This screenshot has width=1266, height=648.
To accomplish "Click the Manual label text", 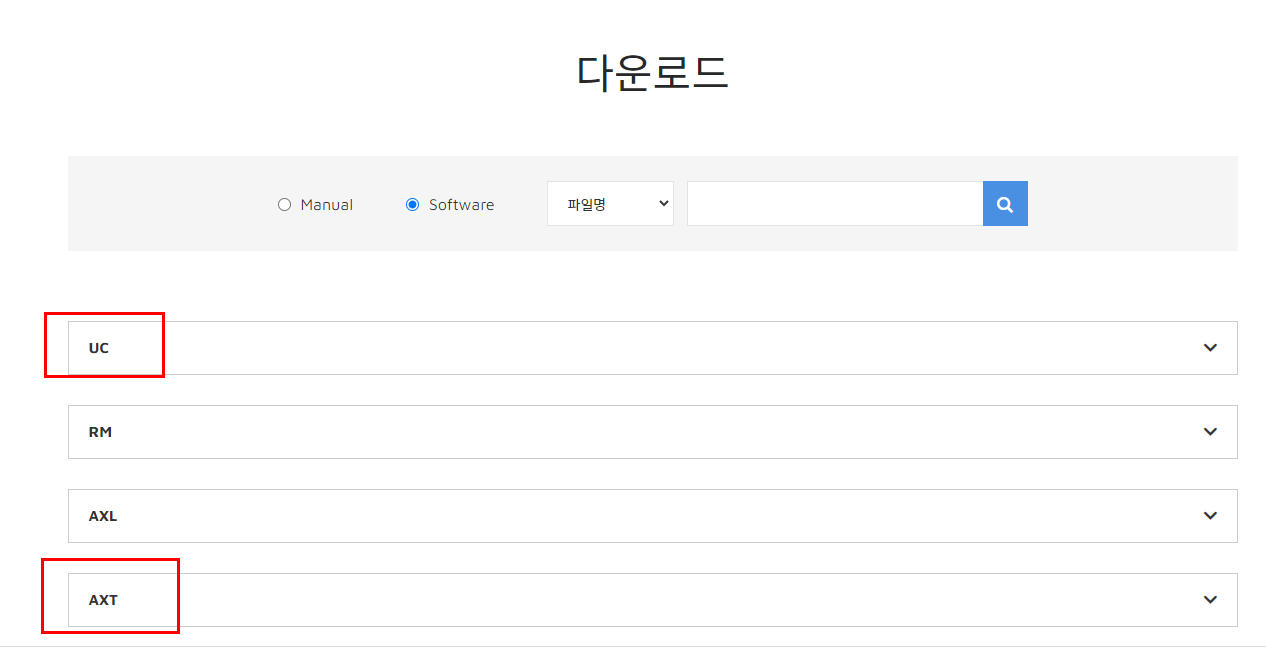I will pos(326,205).
